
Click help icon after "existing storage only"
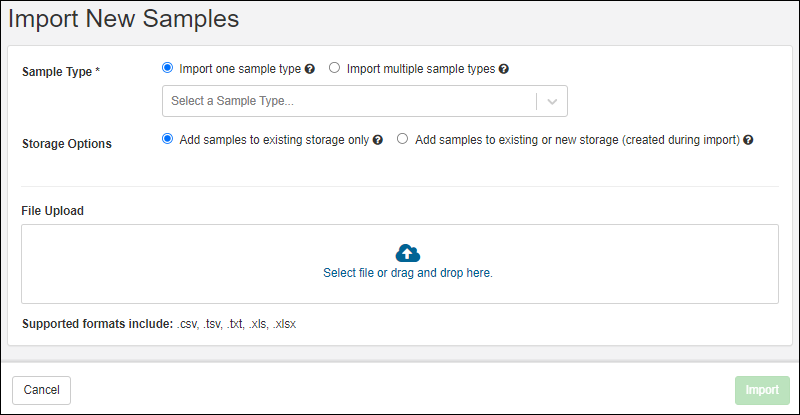(x=378, y=141)
